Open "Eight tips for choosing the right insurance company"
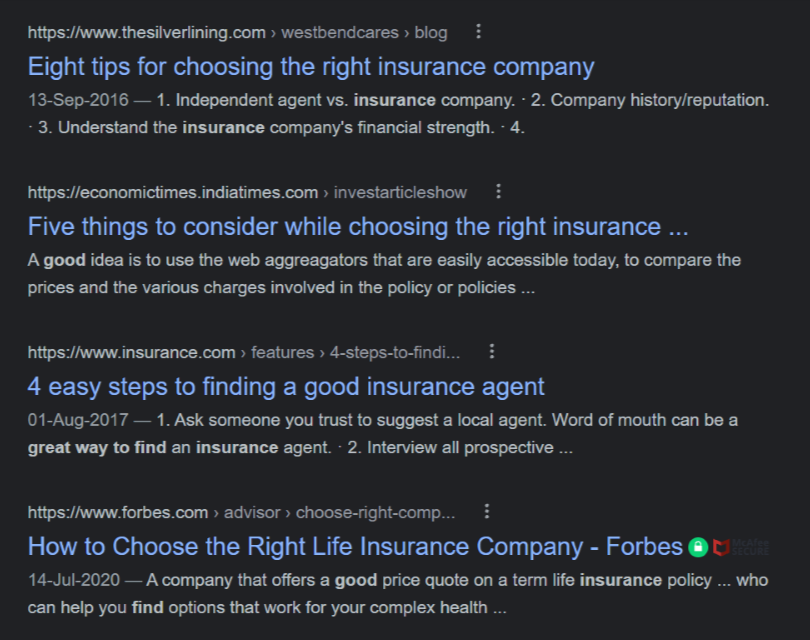The height and width of the screenshot is (640, 810). coord(311,67)
